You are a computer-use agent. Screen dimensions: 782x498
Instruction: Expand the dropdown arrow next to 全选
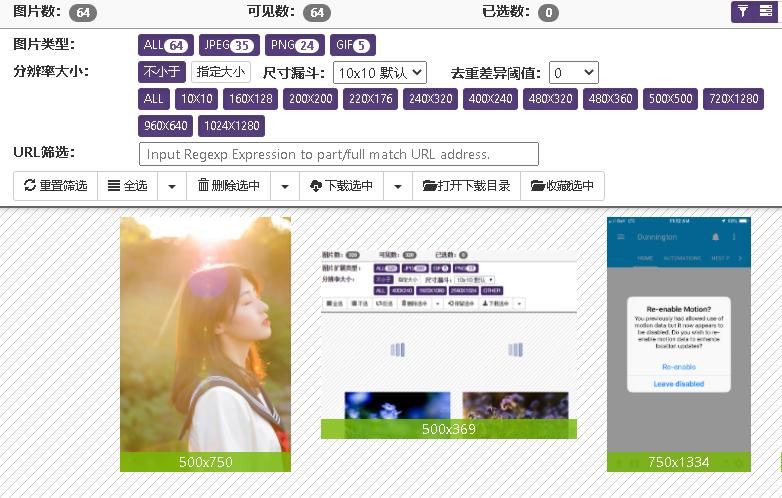[172, 186]
